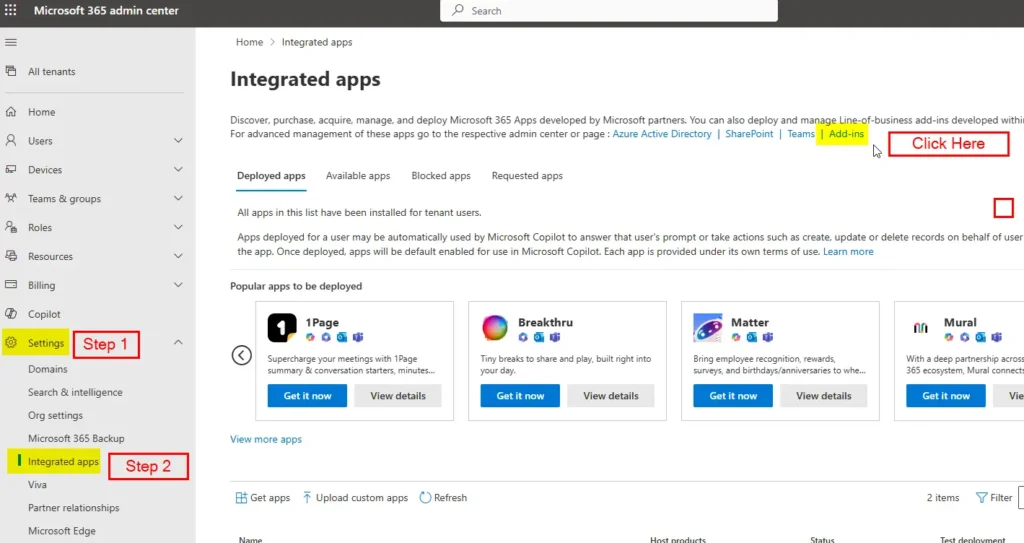Click Get it now for 1Page
This screenshot has width=1024, height=543.
[x=308, y=396]
